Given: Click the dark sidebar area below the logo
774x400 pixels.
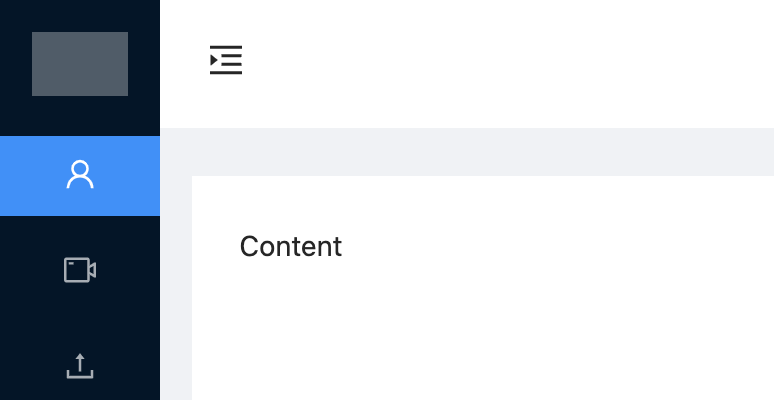Looking at the screenshot, I should point(80,116).
